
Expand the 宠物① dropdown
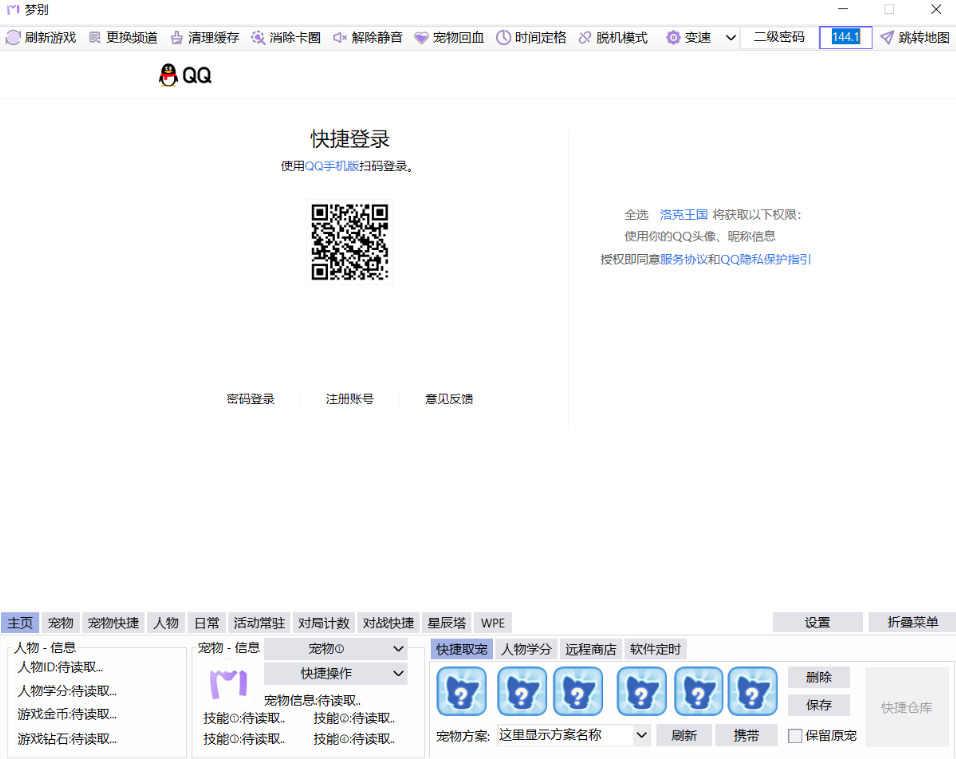click(x=336, y=650)
